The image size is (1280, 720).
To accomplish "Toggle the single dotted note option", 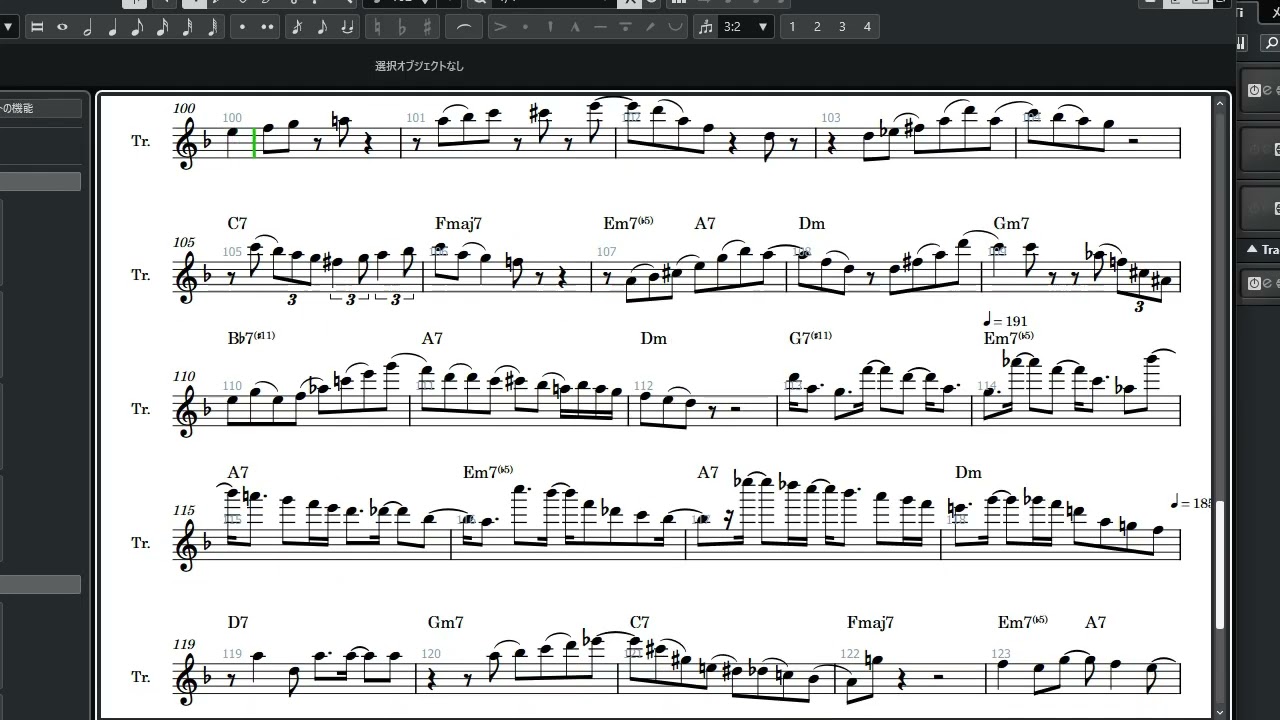I will point(243,27).
